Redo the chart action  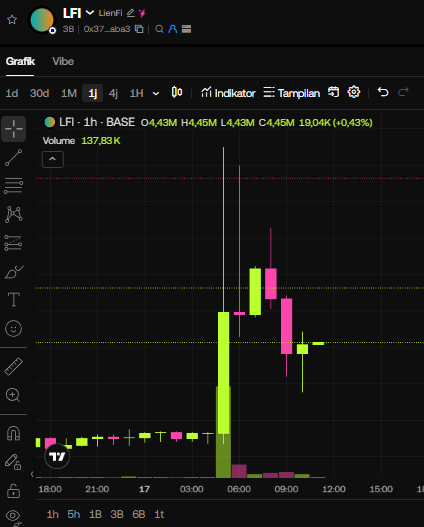click(403, 92)
